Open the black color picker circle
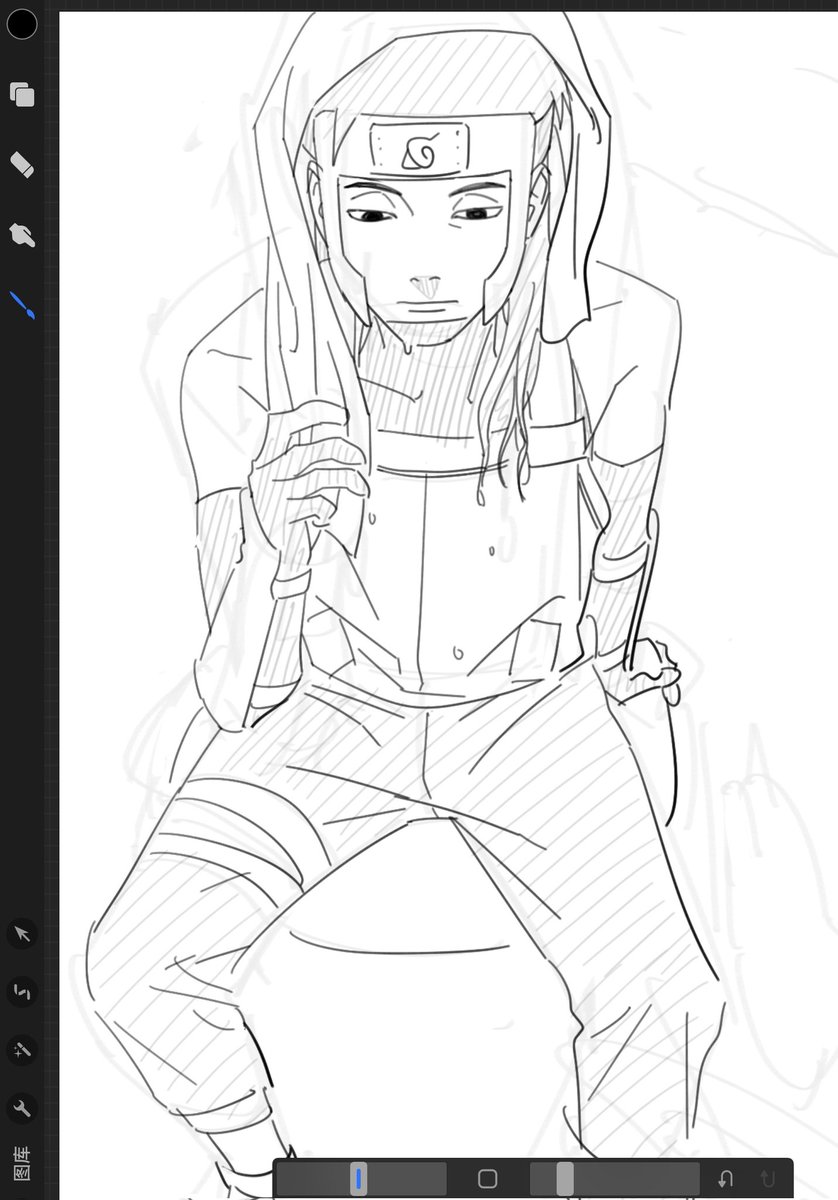This screenshot has width=838, height=1200. coord(22,24)
